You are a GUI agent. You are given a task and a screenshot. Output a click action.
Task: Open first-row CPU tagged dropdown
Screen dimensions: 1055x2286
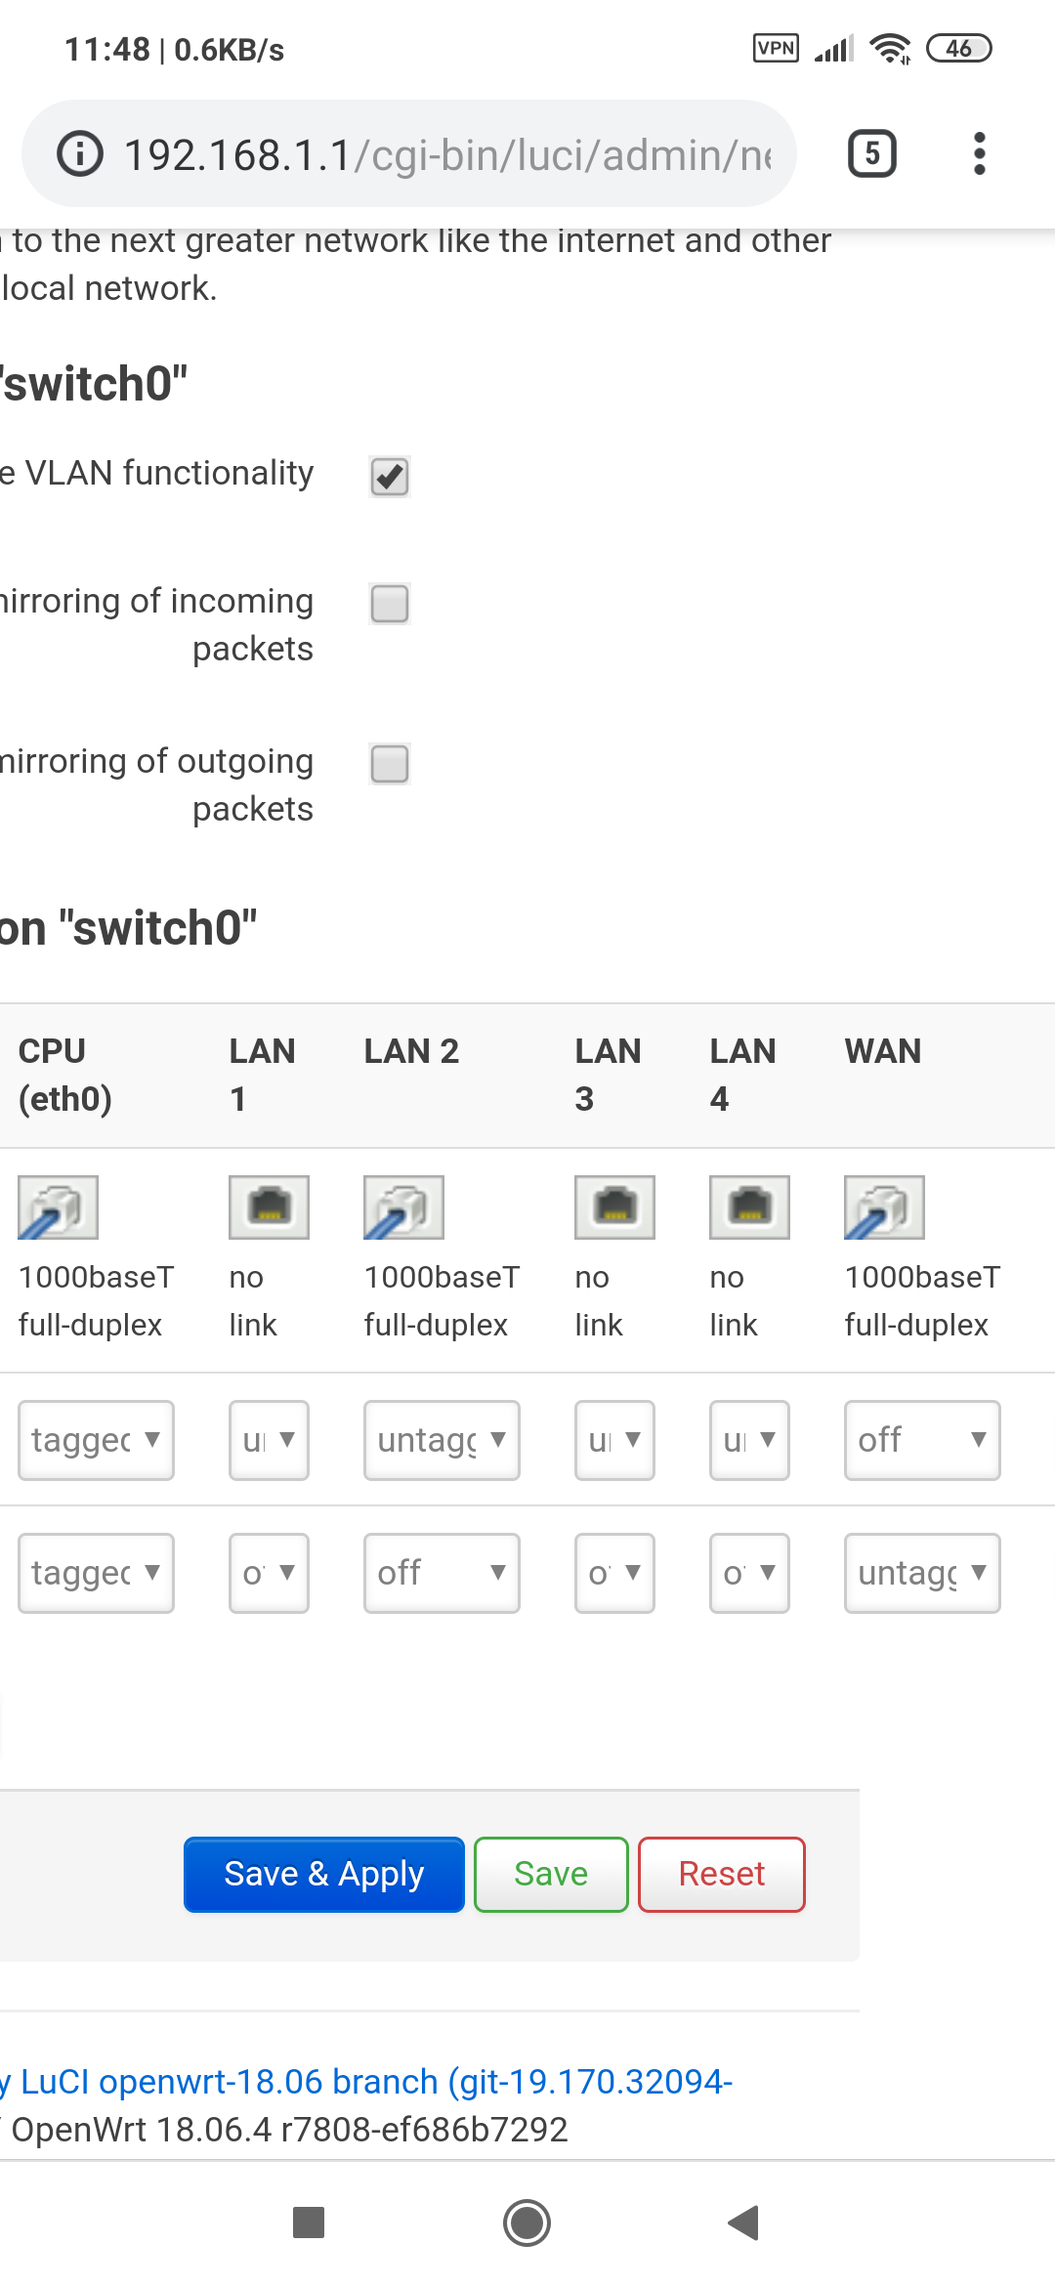click(96, 1440)
